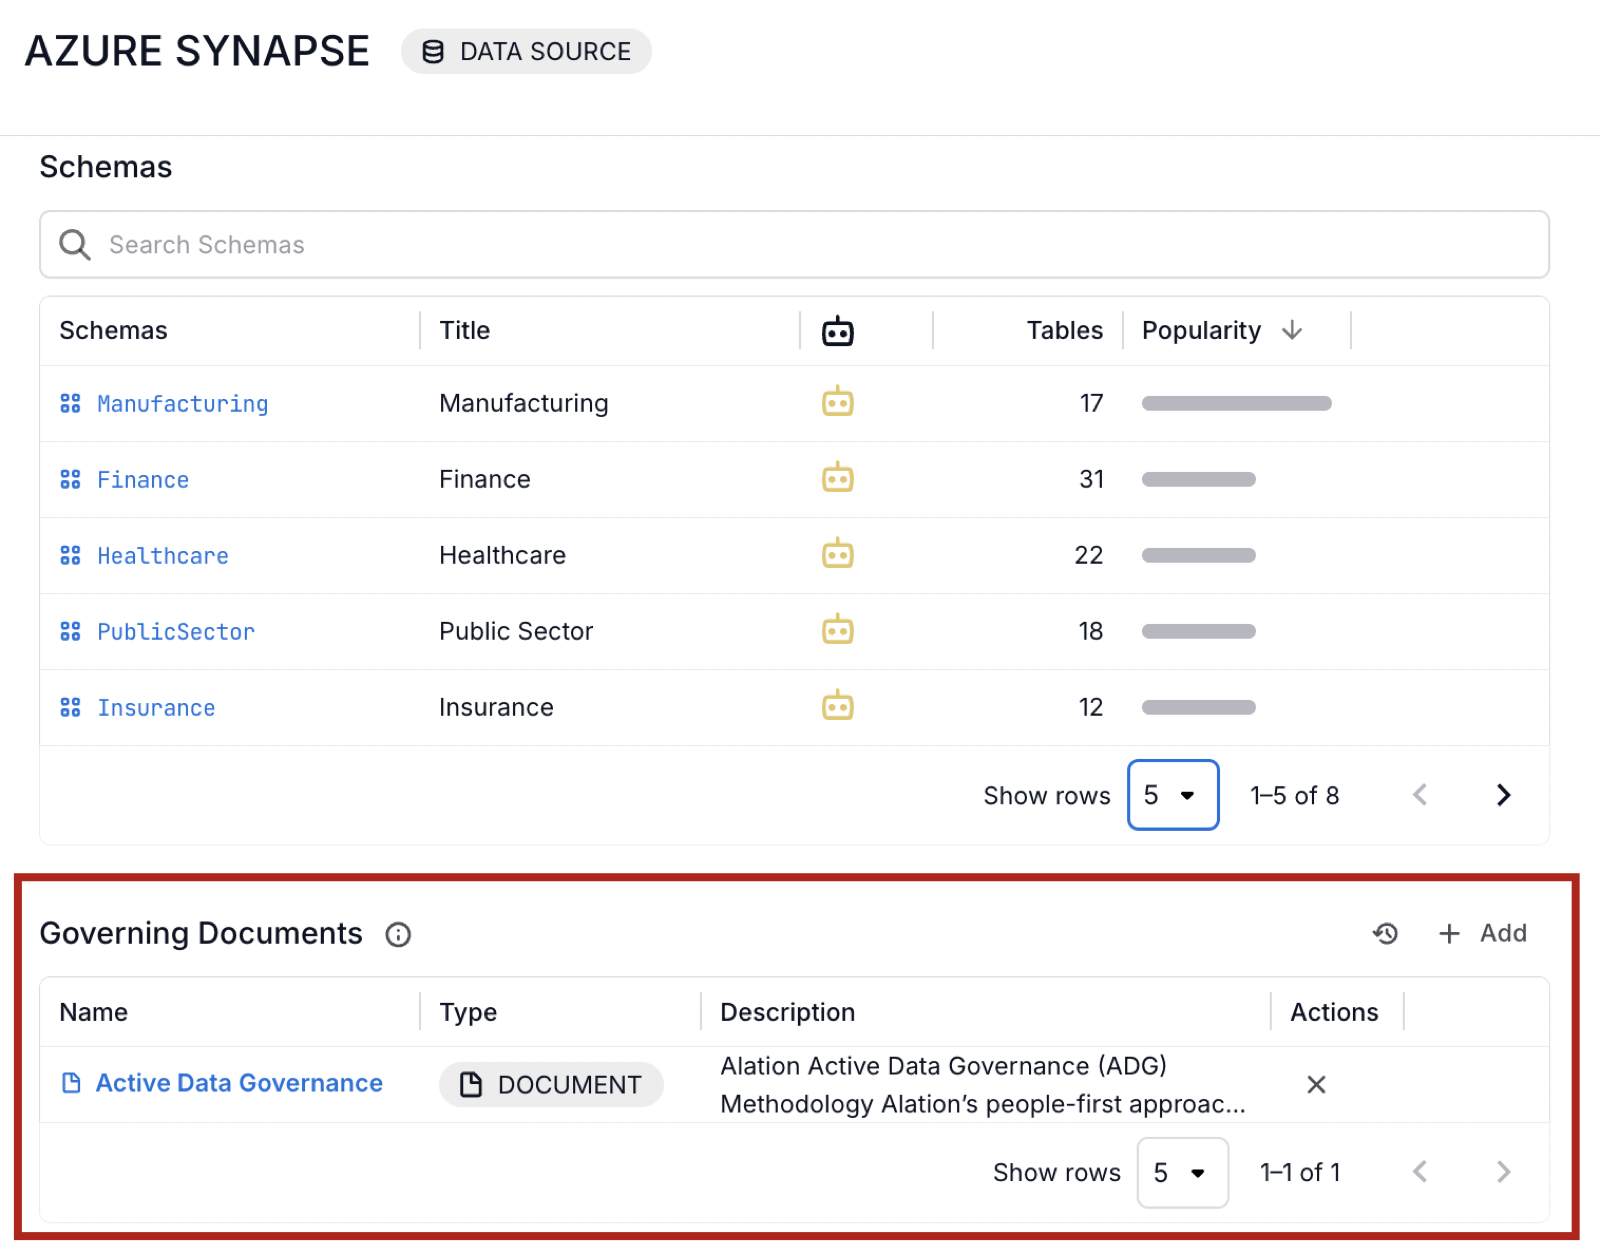
Task: View Governing Documents history icon
Action: (1385, 933)
